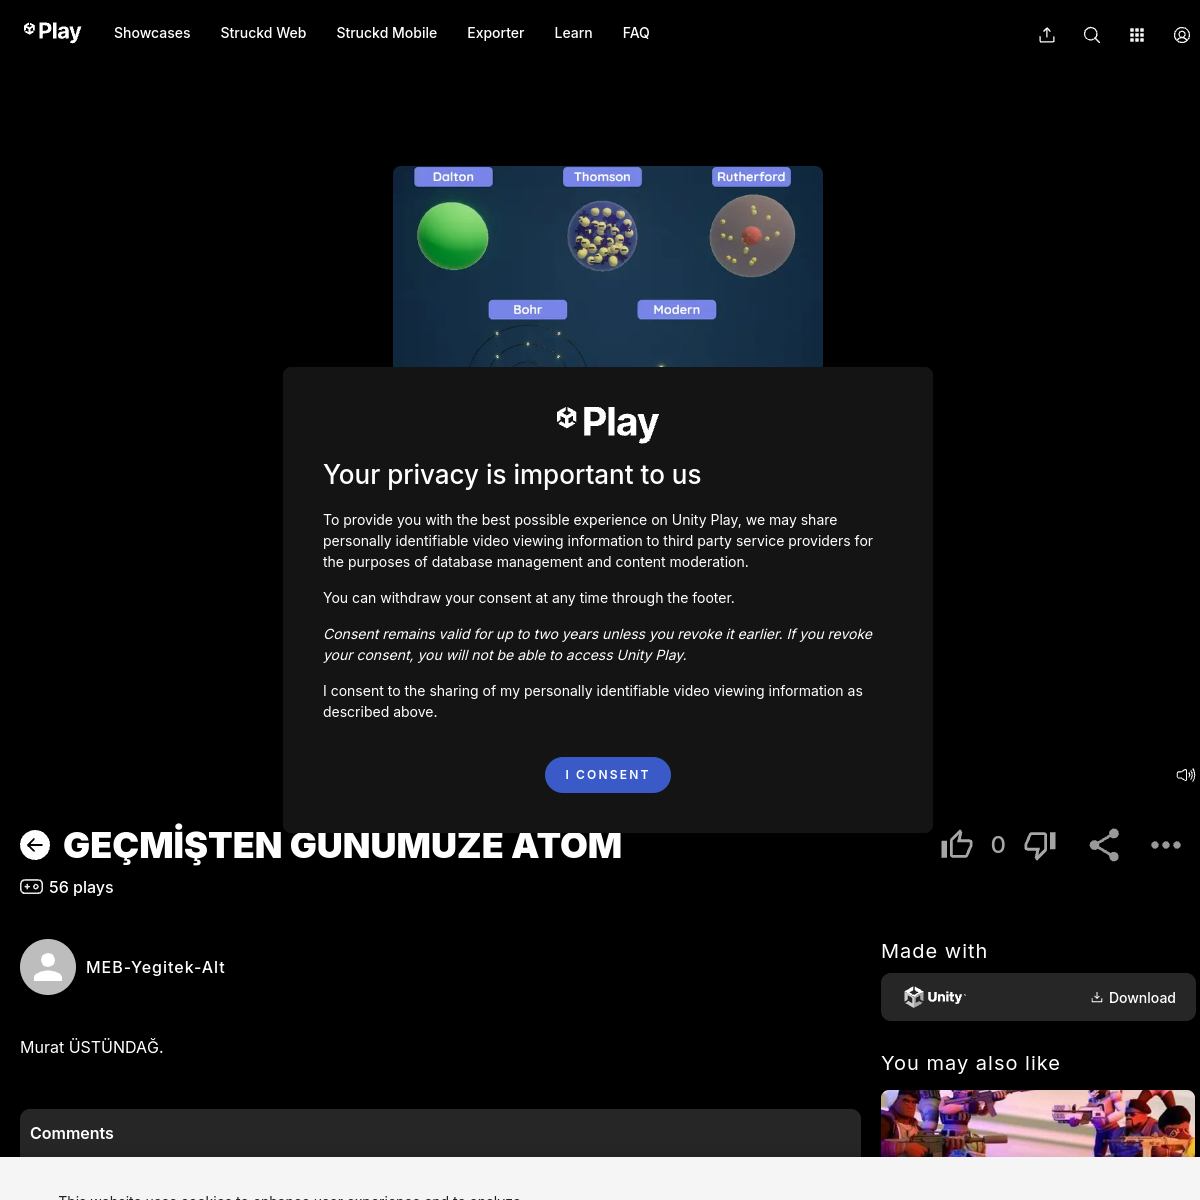Open the FAQ page
This screenshot has width=1200, height=1200.
tap(636, 33)
